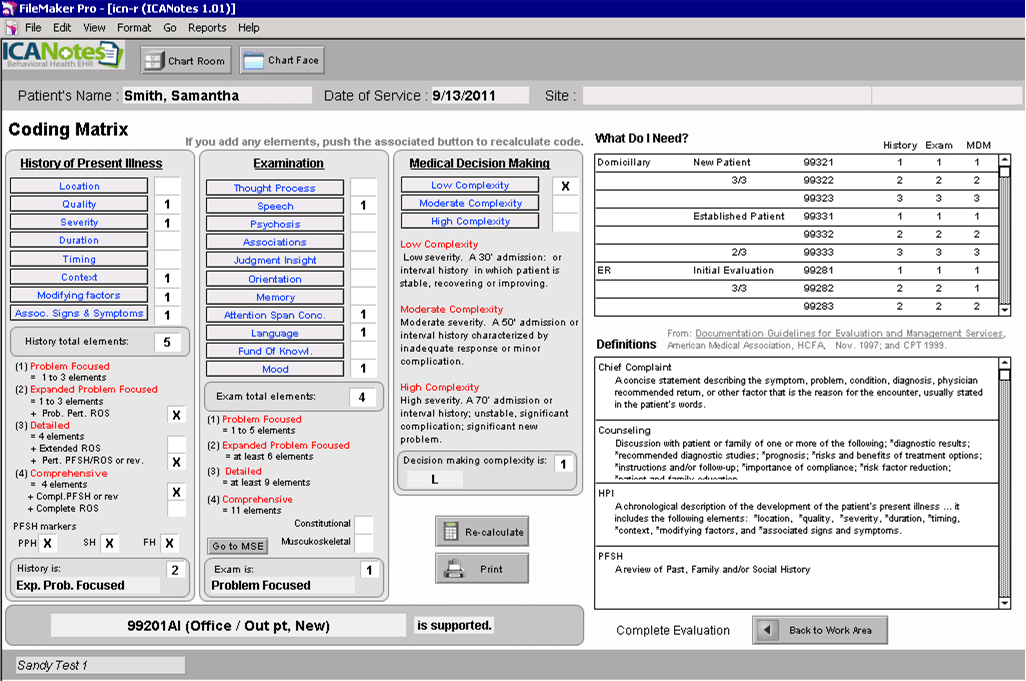Image resolution: width=1026 pixels, height=681 pixels.
Task: Click the Go to MSE button
Action: click(238, 546)
